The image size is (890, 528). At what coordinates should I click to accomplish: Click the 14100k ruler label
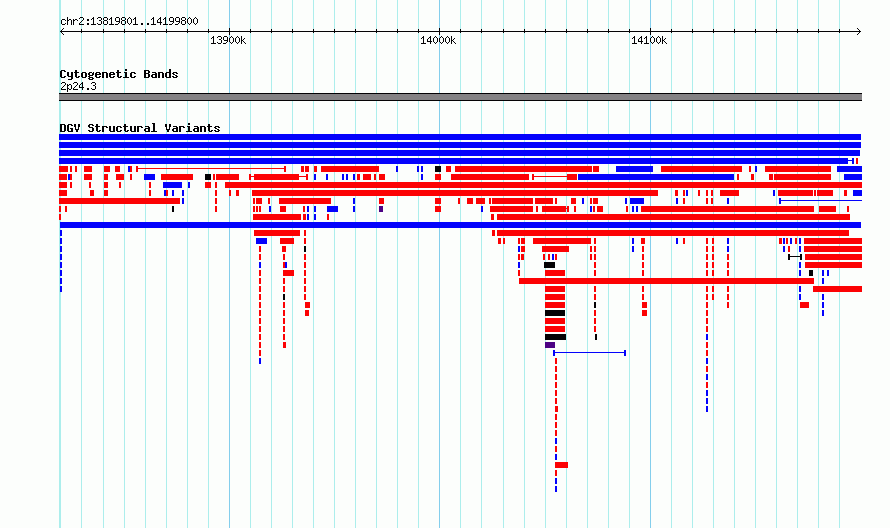pos(649,40)
